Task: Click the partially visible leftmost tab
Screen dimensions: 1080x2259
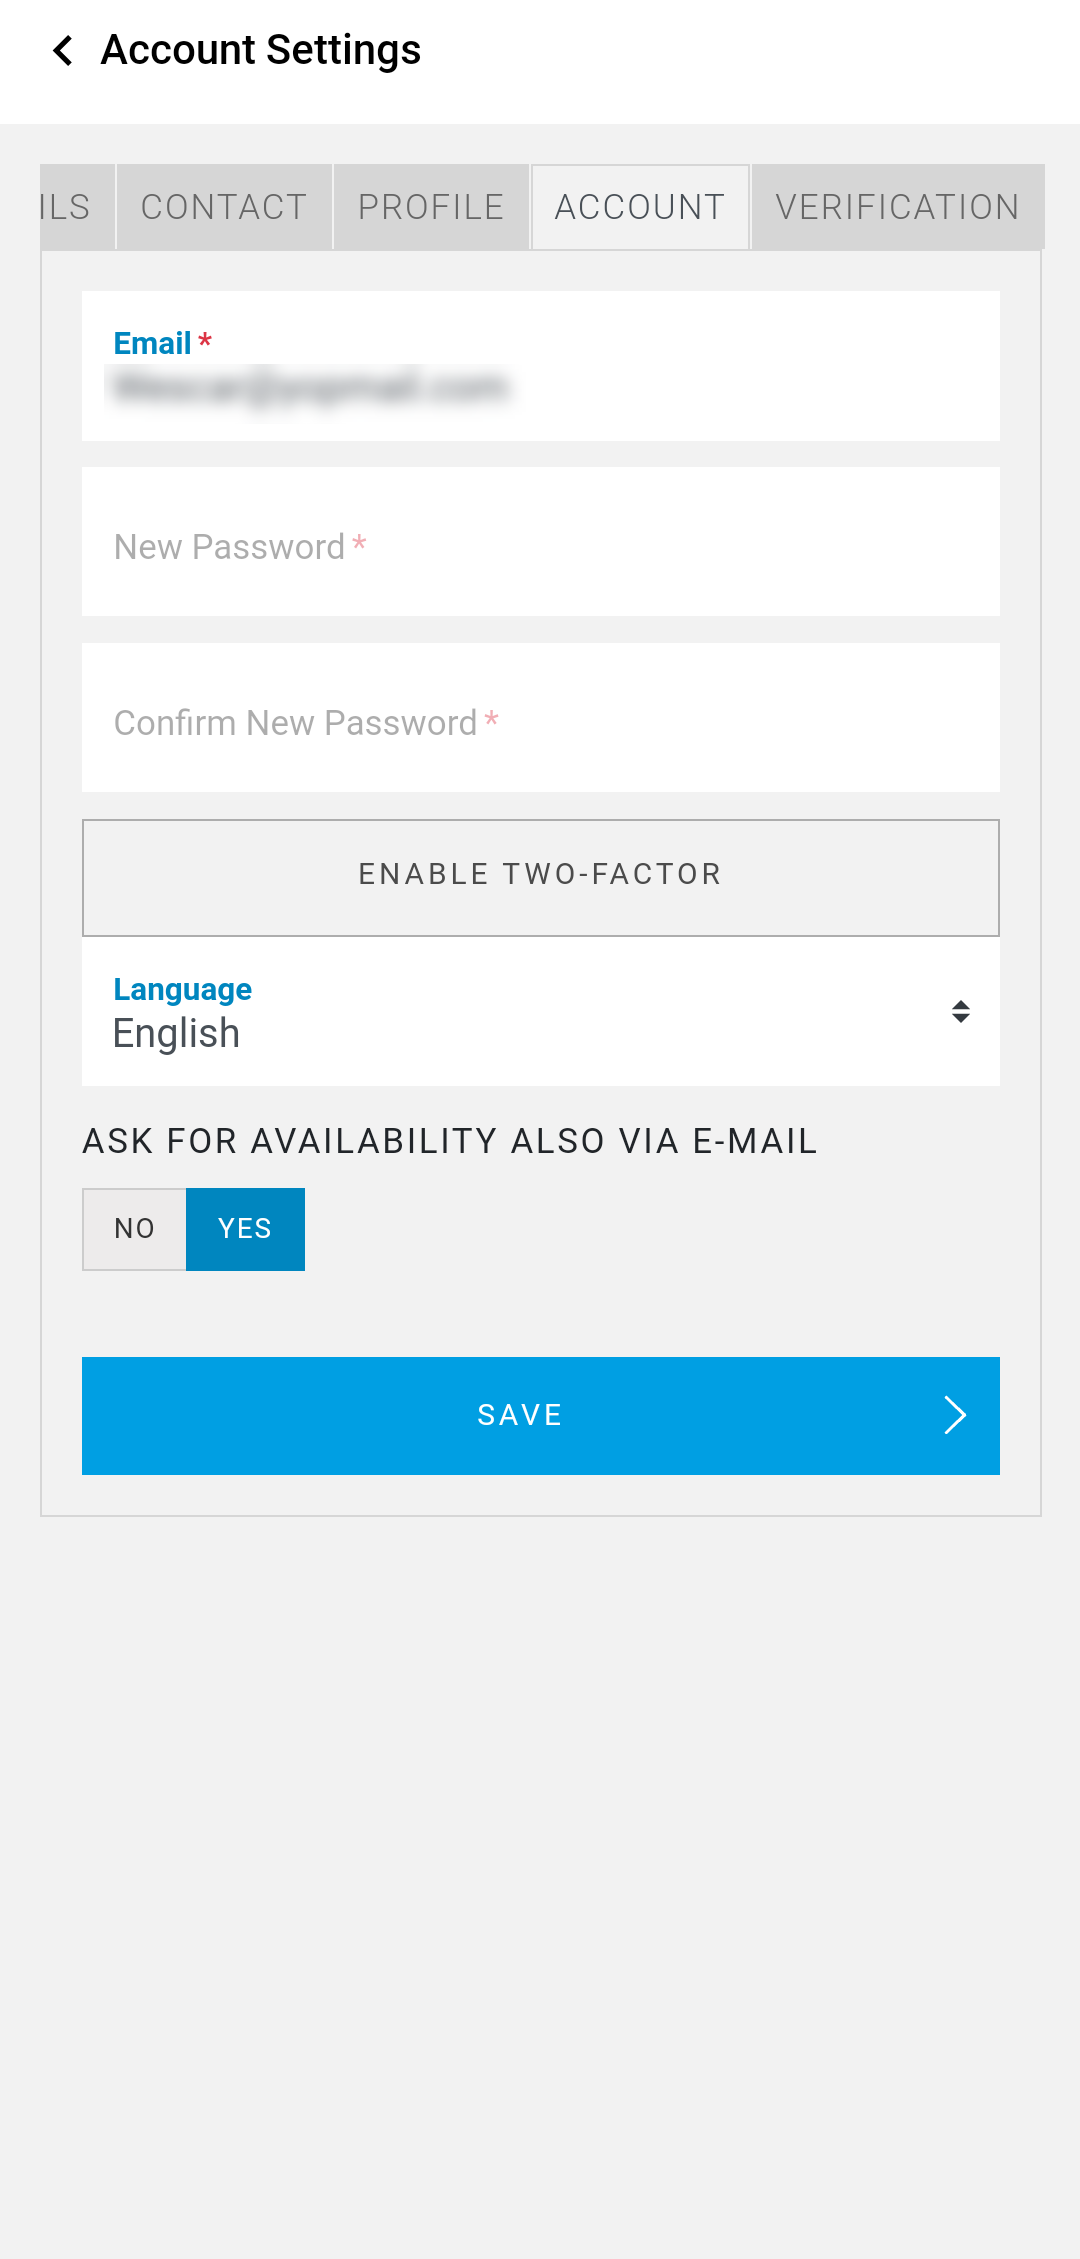Action: 68,207
